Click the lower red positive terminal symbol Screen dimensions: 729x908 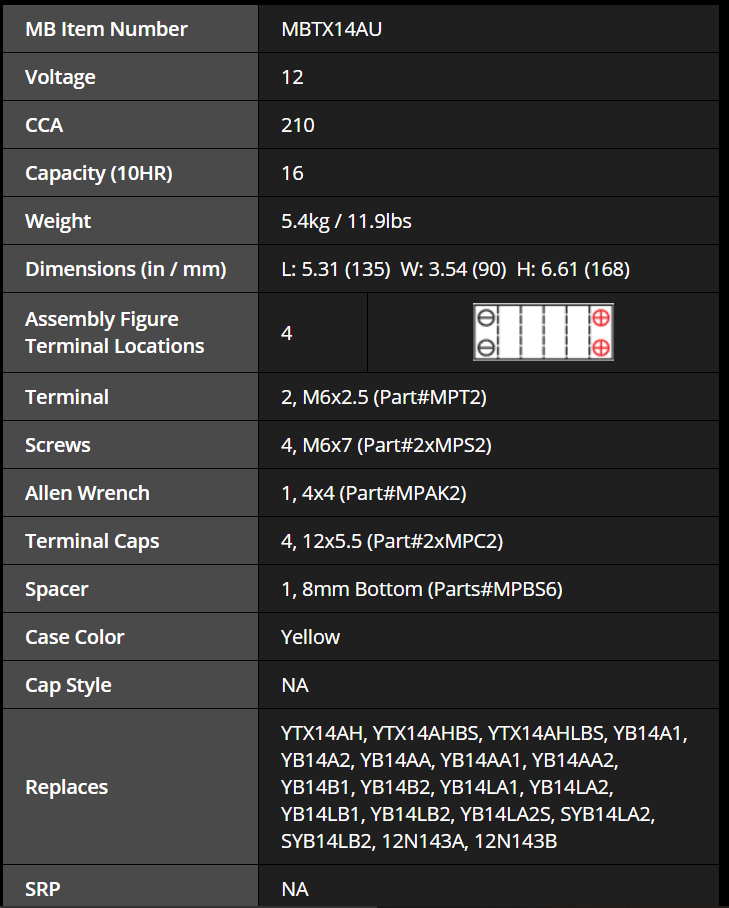pos(601,347)
